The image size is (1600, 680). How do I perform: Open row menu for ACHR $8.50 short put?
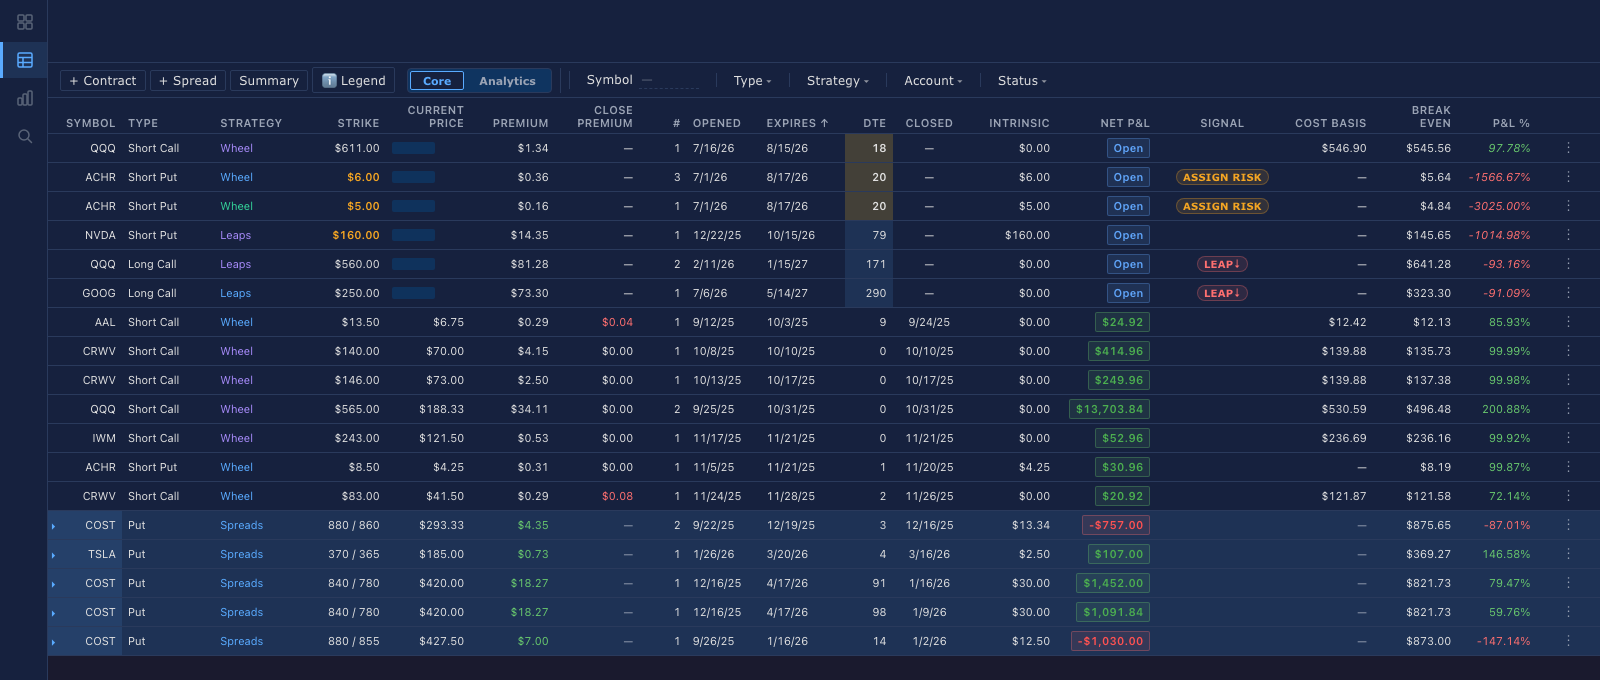tap(1568, 467)
